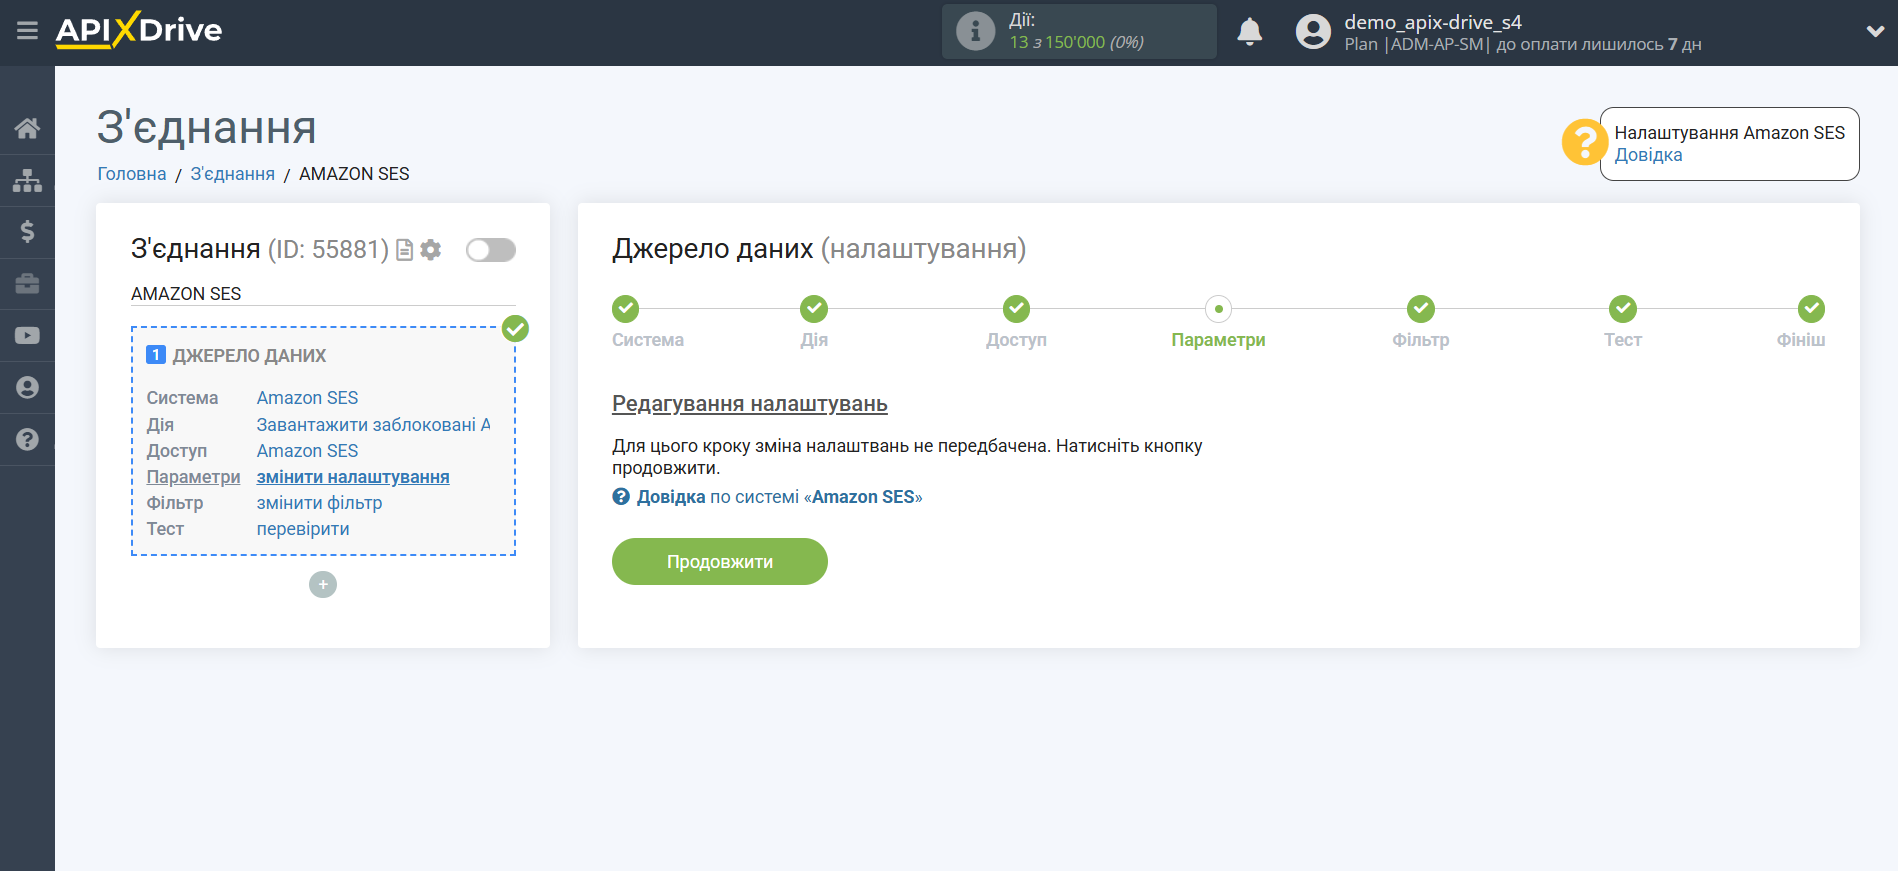Add new block with plus button
1898x871 pixels.
click(x=323, y=585)
